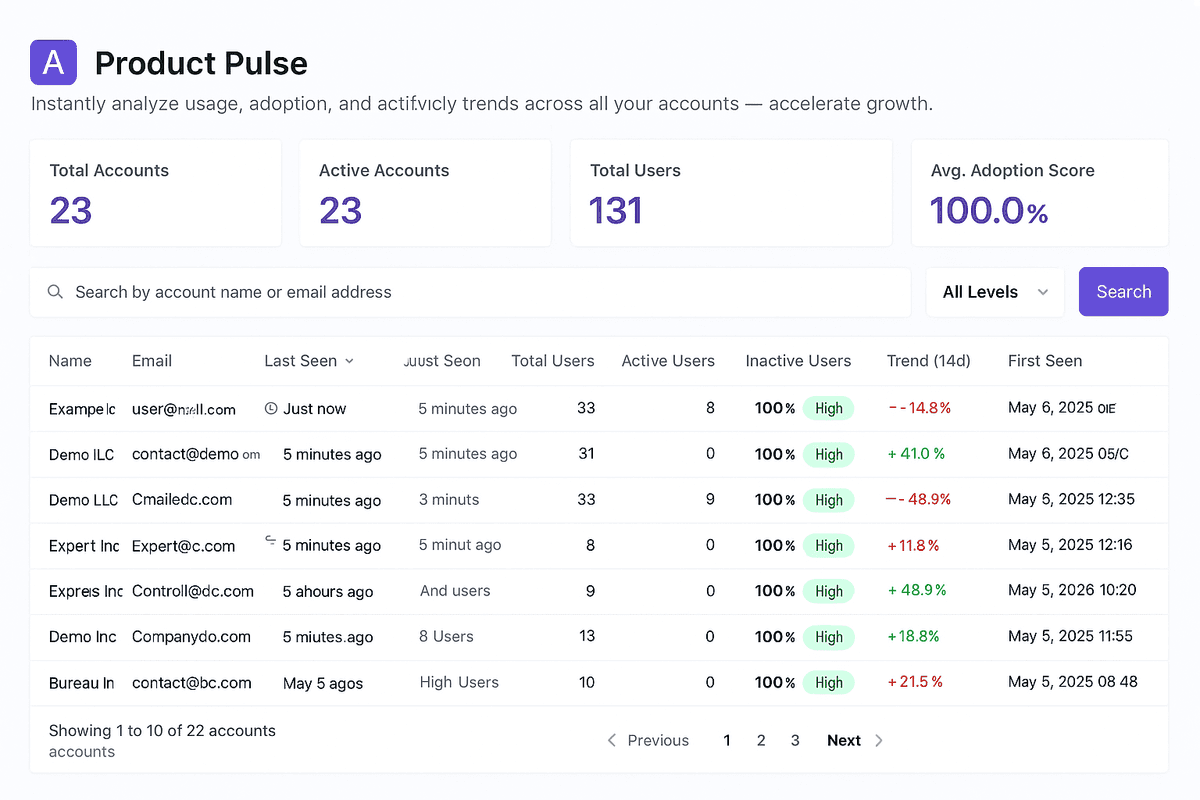Click the left chevron next to Previous
Image resolution: width=1200 pixels, height=800 pixels.
(x=611, y=740)
